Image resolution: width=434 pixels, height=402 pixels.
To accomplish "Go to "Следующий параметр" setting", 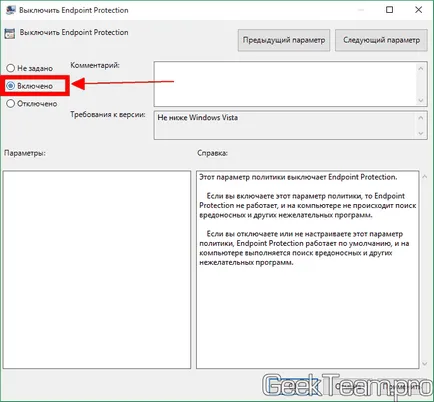I will coord(381,40).
